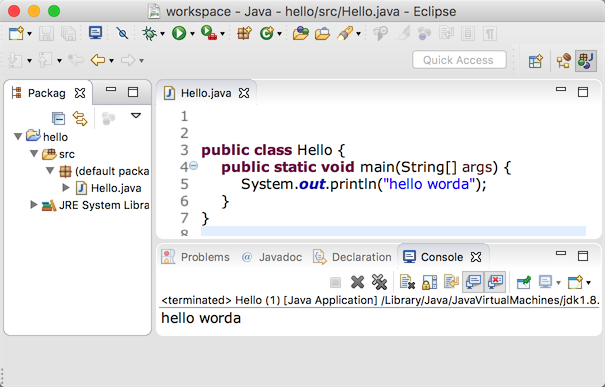
Task: Select the Package Explorer tab
Action: pos(48,93)
